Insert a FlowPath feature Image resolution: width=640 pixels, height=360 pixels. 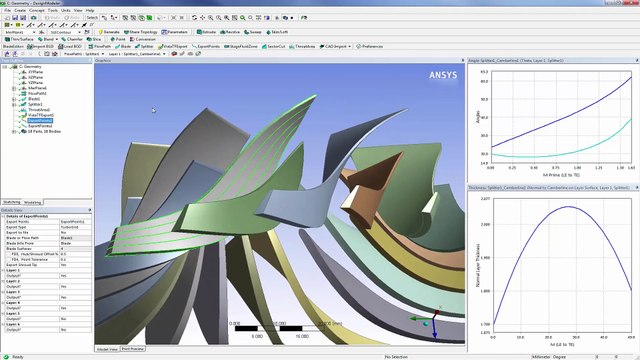(x=99, y=47)
